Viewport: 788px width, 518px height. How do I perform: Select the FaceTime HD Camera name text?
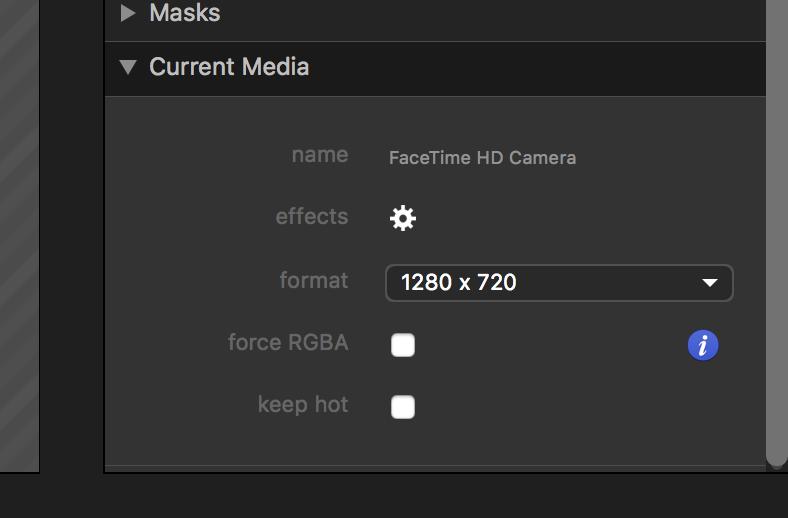coord(482,158)
